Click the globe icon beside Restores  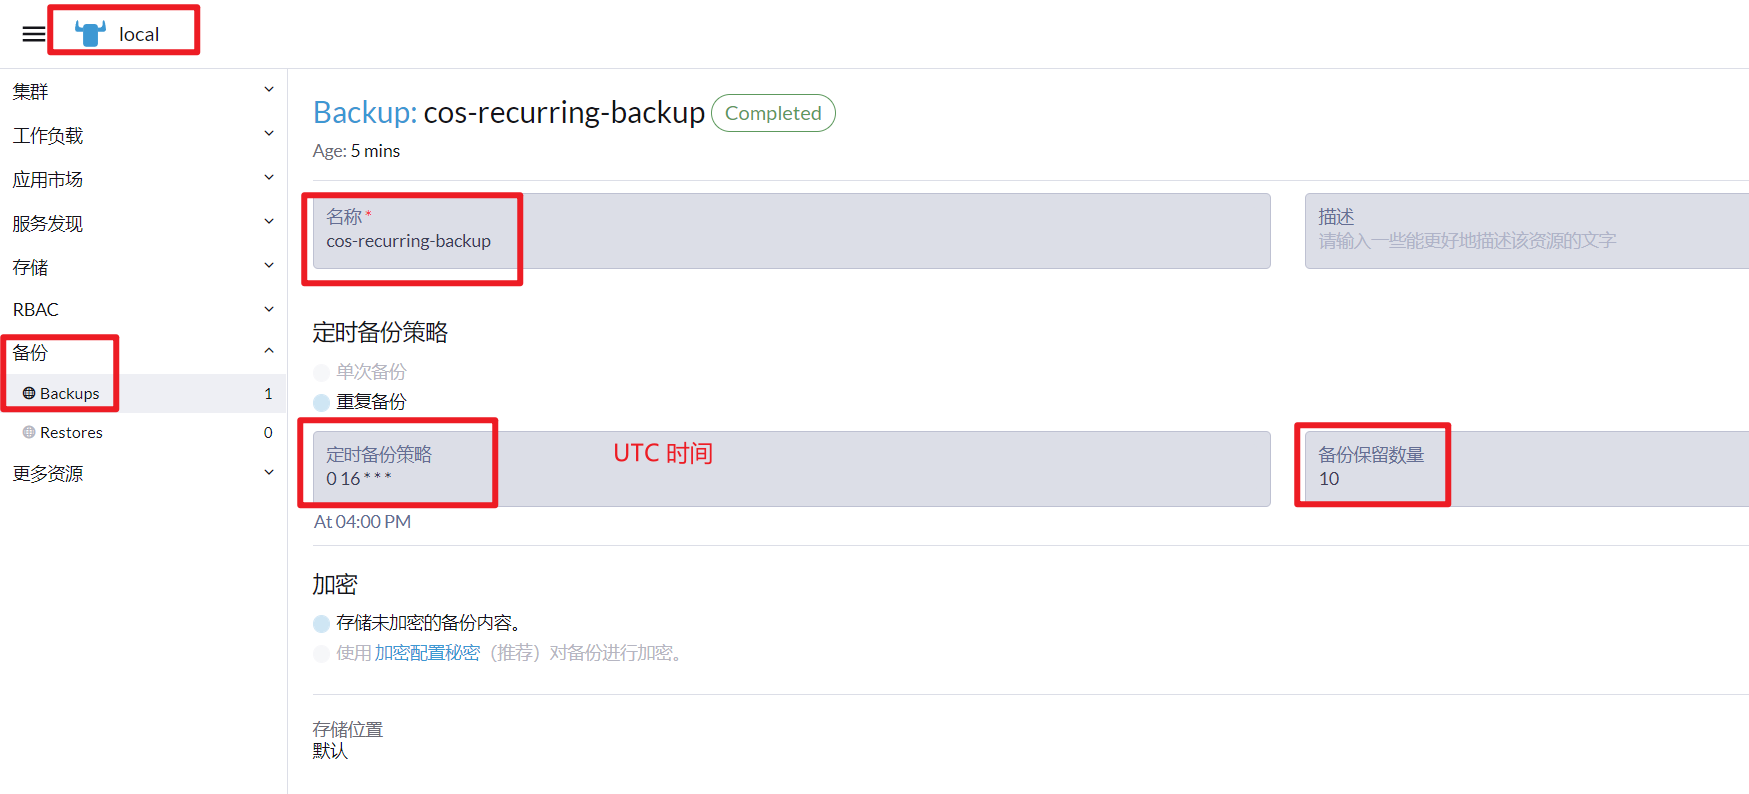pyautogui.click(x=29, y=432)
